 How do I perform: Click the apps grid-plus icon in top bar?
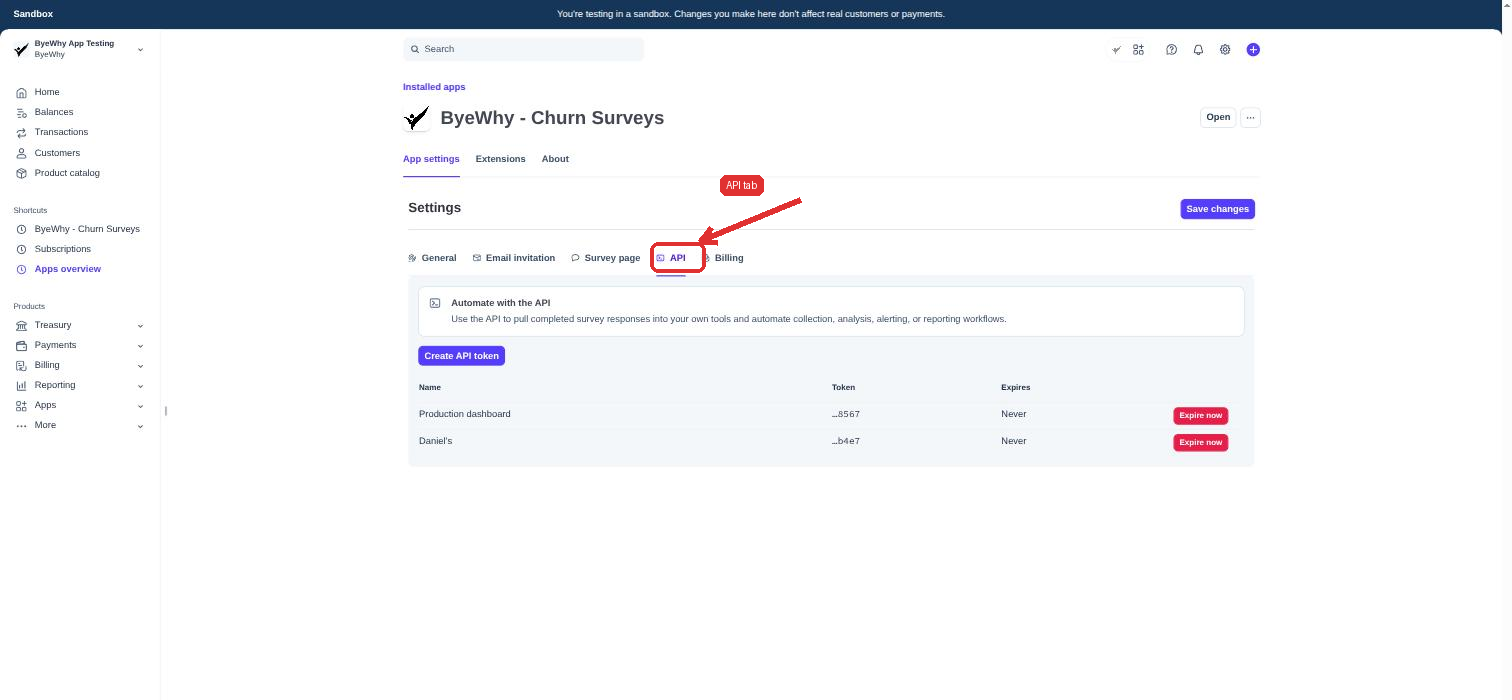[1138, 50]
